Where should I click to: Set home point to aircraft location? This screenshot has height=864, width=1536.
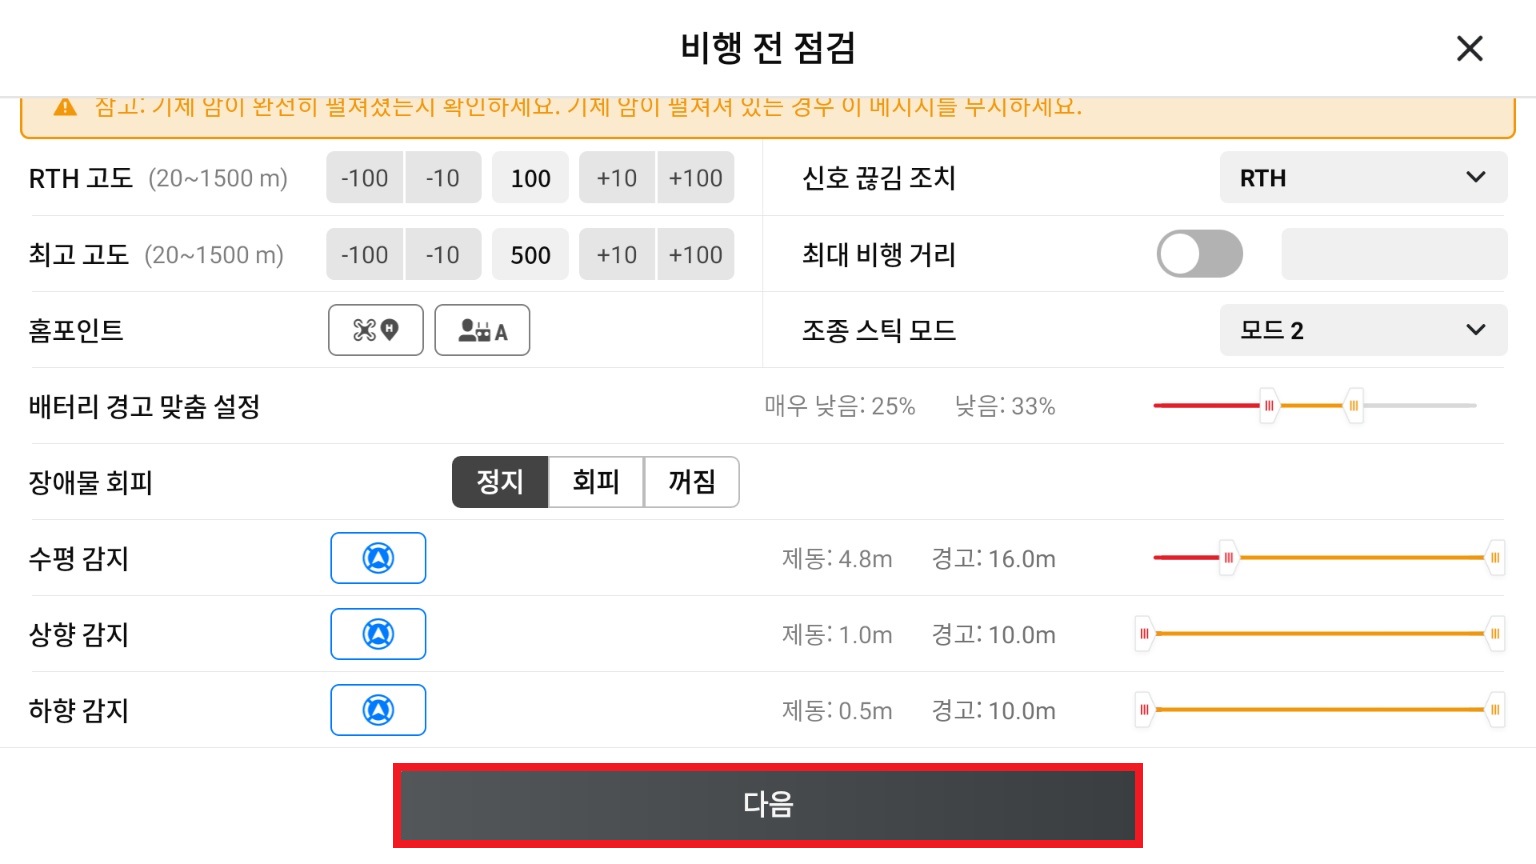click(x=376, y=330)
